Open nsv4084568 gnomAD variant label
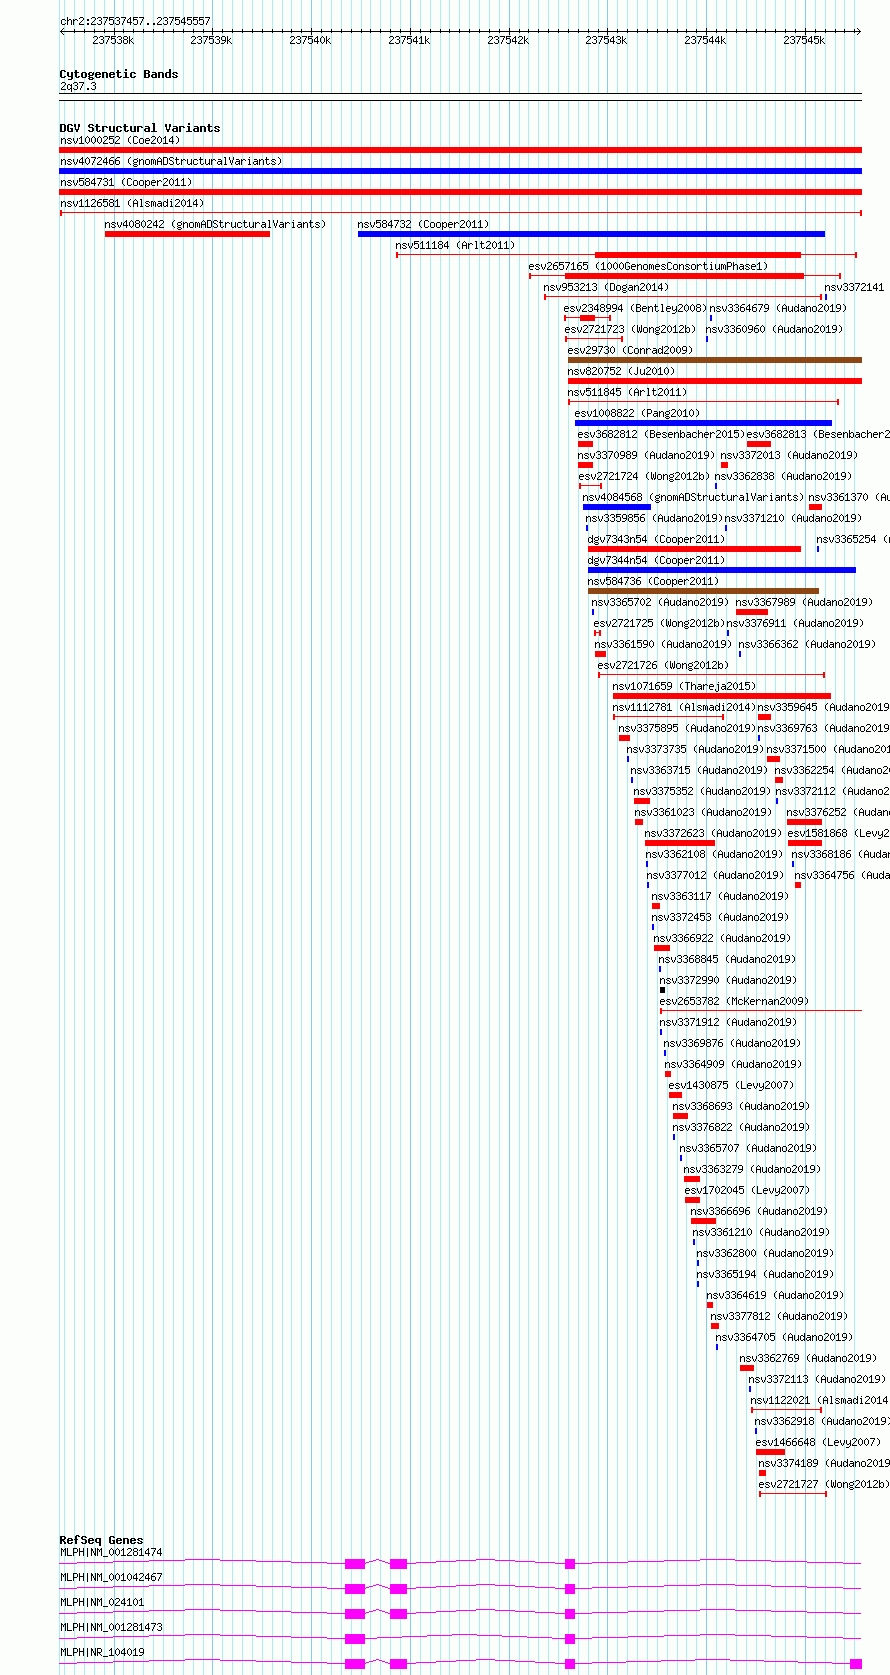Screen dimensions: 890x1675 pos(693,497)
